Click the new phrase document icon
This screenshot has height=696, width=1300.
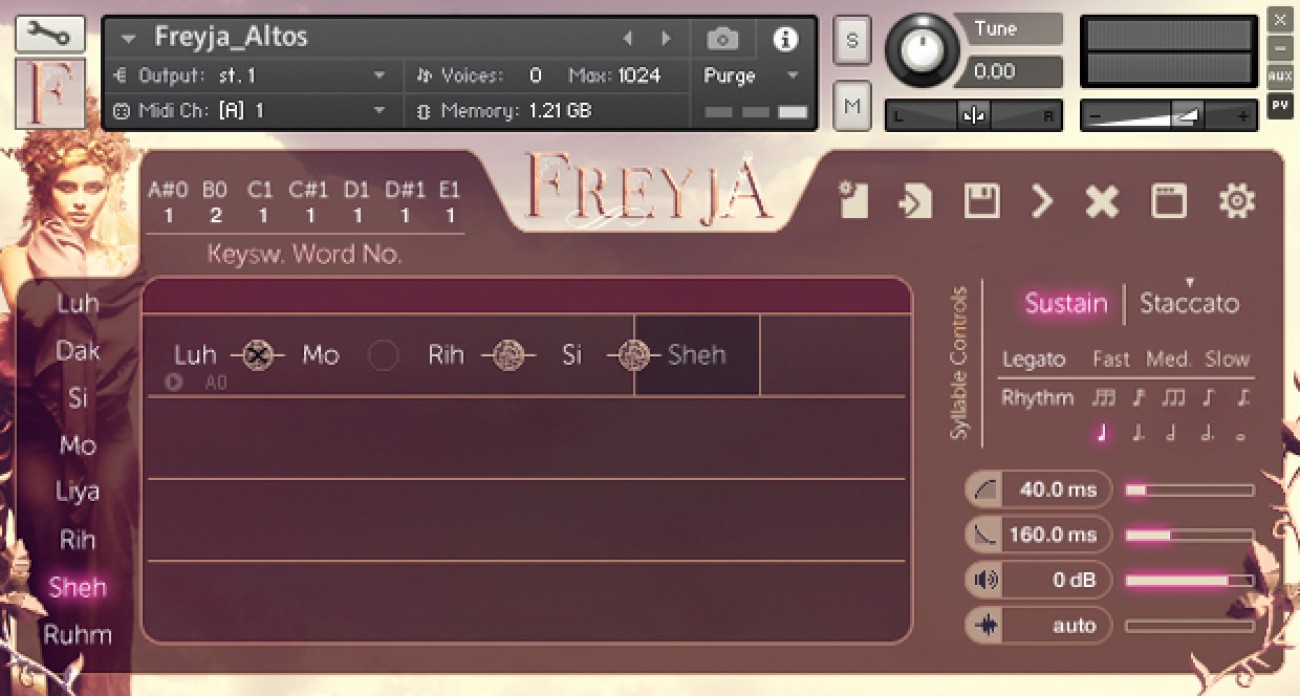[853, 201]
